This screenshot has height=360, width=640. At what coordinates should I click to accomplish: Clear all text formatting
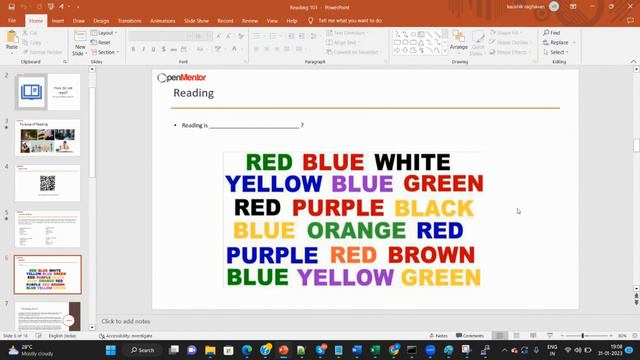click(x=241, y=36)
